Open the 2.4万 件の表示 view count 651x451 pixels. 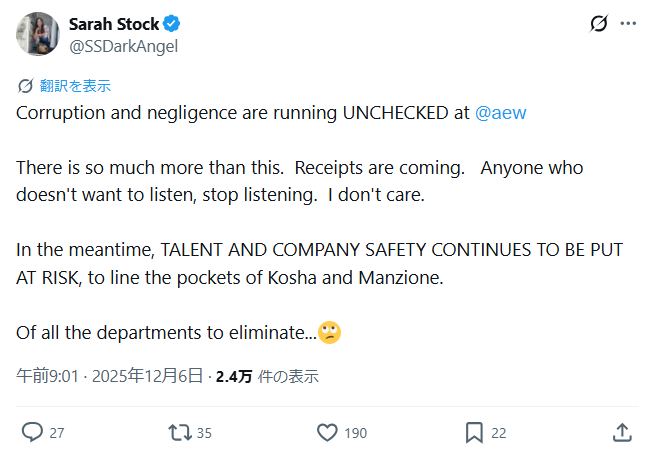tap(267, 377)
